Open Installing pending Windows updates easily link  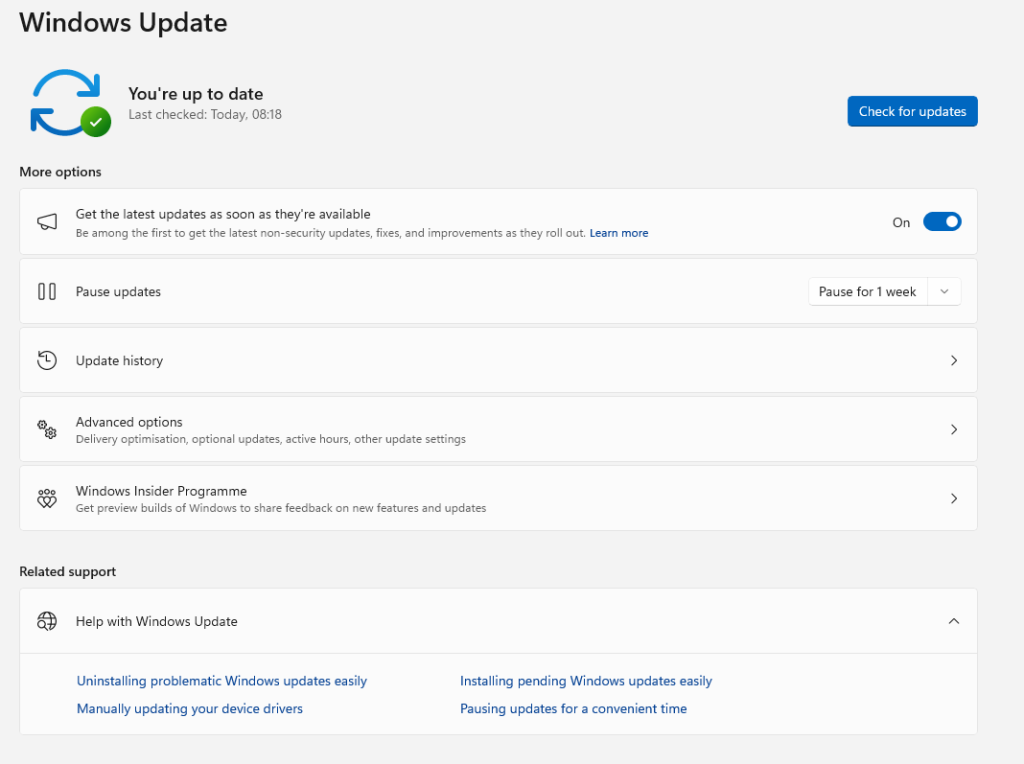(x=586, y=681)
